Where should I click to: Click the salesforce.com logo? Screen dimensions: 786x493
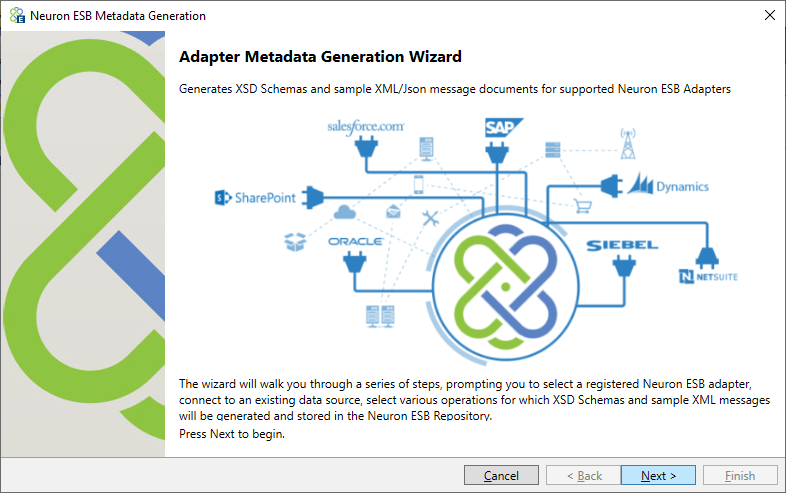click(365, 126)
